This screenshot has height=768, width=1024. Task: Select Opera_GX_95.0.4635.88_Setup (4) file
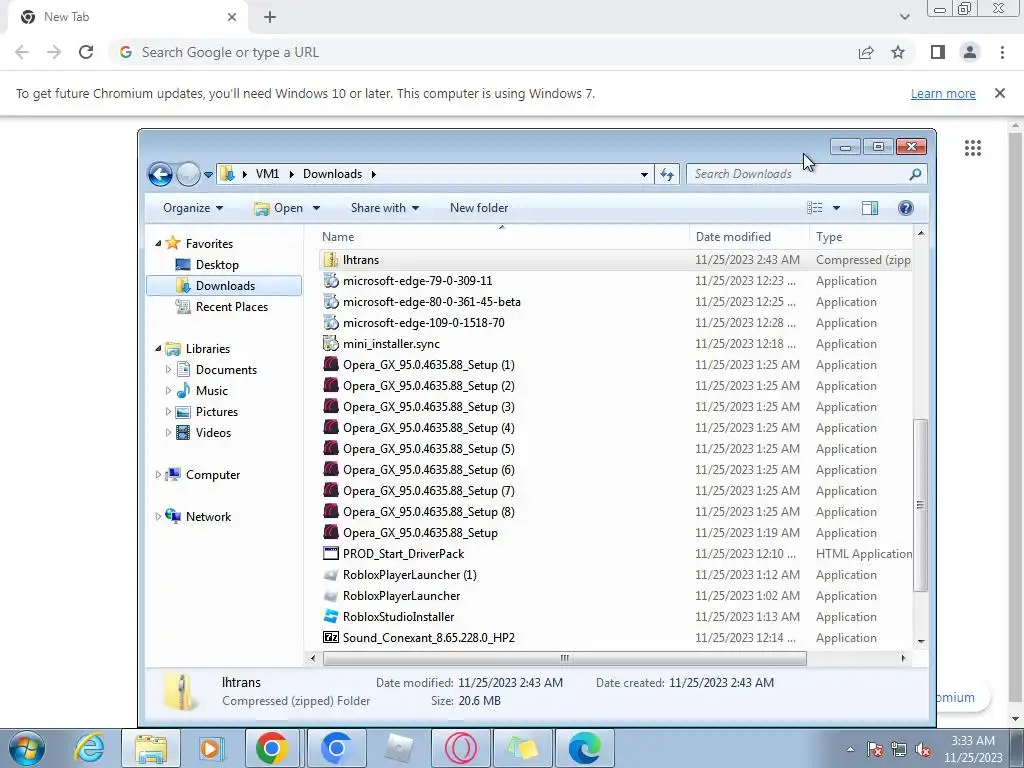pos(428,428)
